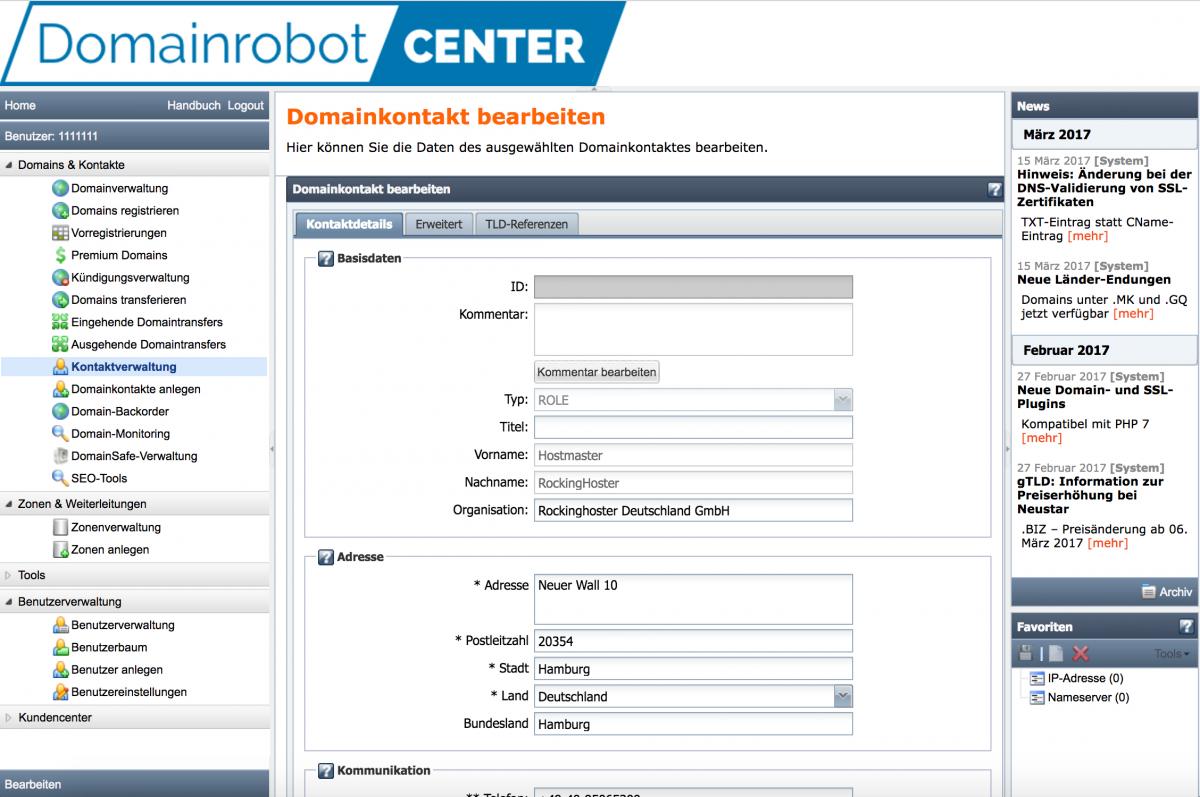This screenshot has width=1200, height=797.
Task: Click into the Kommentar text area
Action: pyautogui.click(x=693, y=330)
